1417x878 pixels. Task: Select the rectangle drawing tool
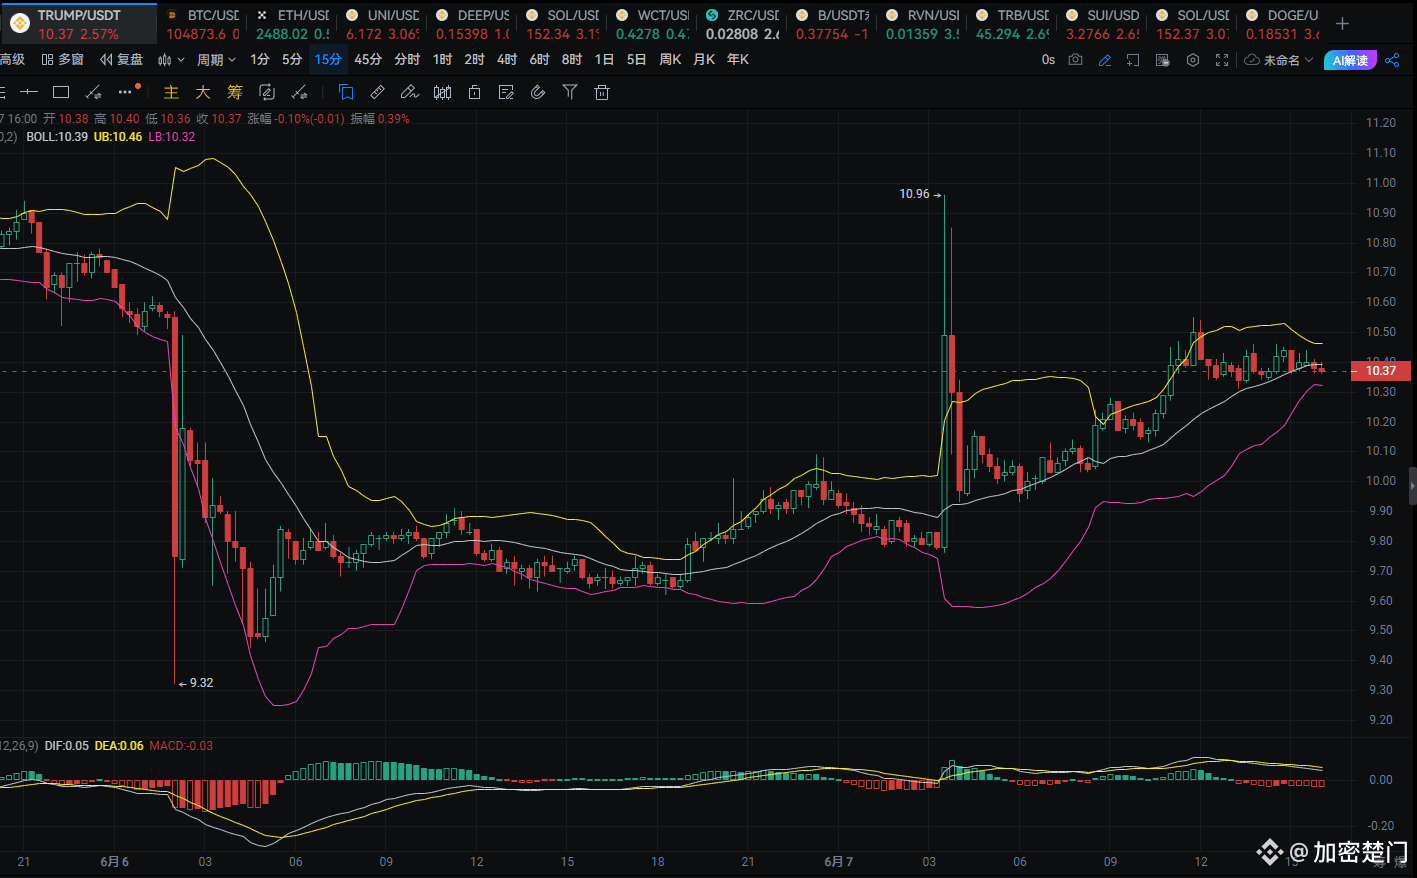point(61,92)
